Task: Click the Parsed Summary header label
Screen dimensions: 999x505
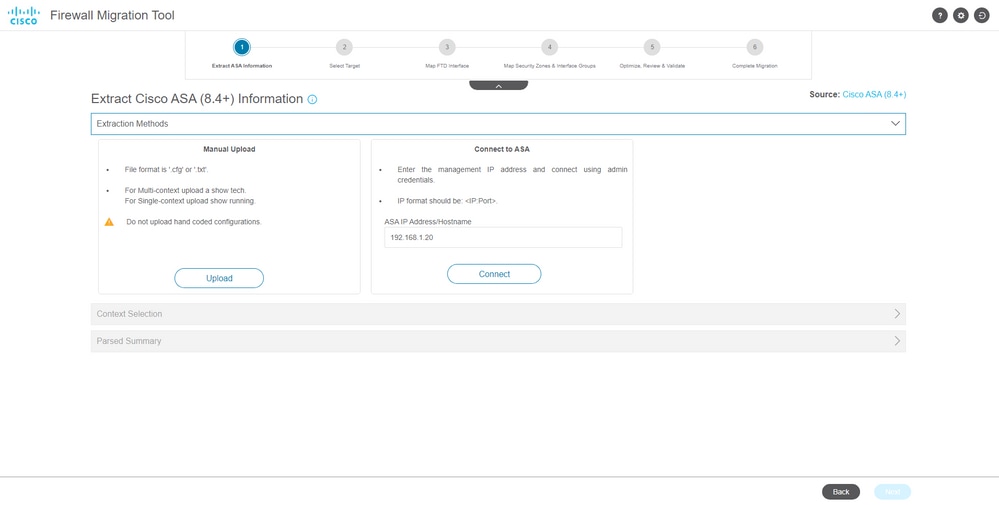Action: click(129, 341)
